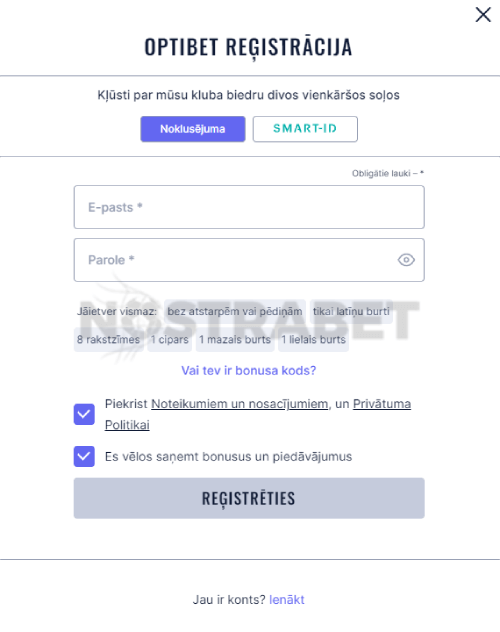Follow the Ienākt login link
Viewport: 500px width, 632px height.
point(287,599)
